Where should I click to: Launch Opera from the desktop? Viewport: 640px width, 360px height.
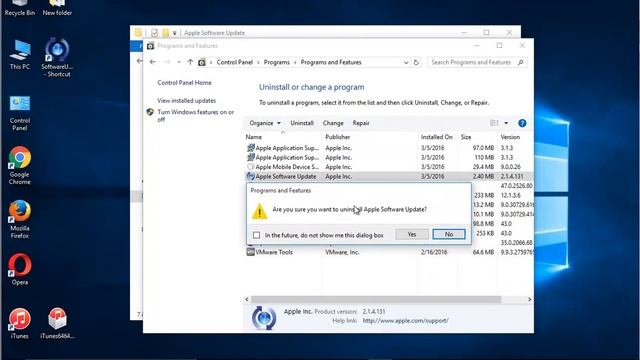(20, 269)
